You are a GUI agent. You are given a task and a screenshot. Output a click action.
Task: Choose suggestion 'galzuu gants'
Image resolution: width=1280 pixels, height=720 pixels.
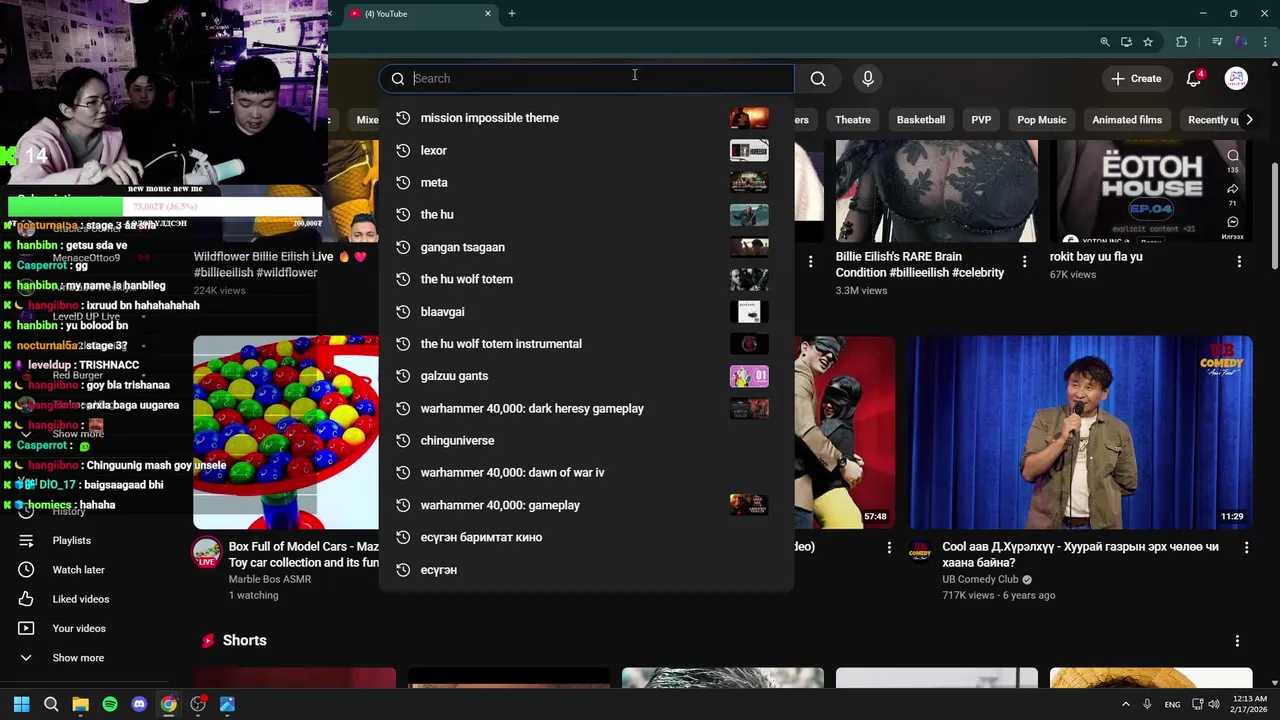[x=586, y=376]
